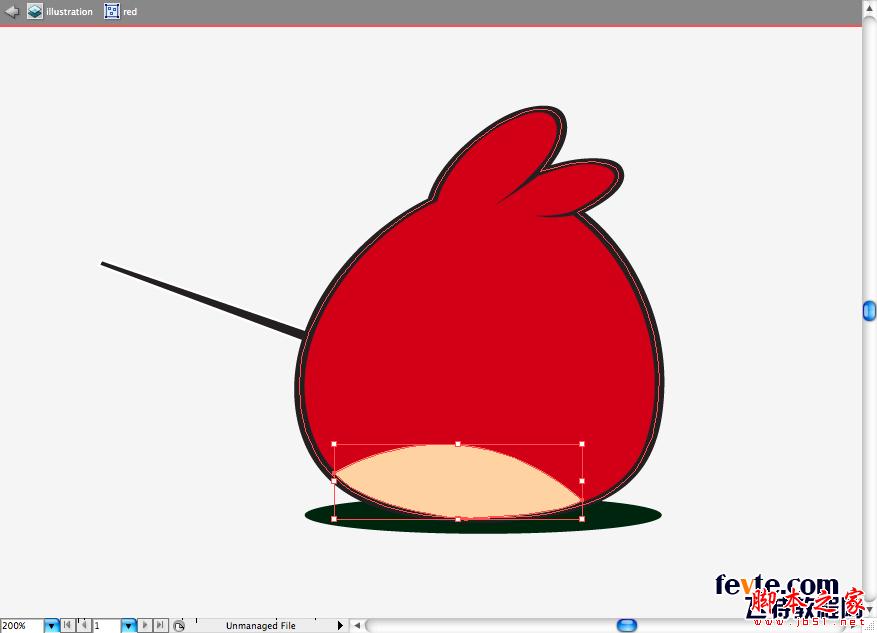Click the back arrow to exit isolation mode
This screenshot has width=877, height=633.
tap(12, 11)
